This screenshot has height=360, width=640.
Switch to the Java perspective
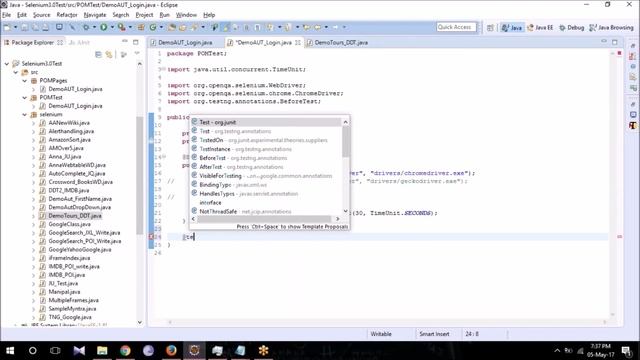pos(512,28)
